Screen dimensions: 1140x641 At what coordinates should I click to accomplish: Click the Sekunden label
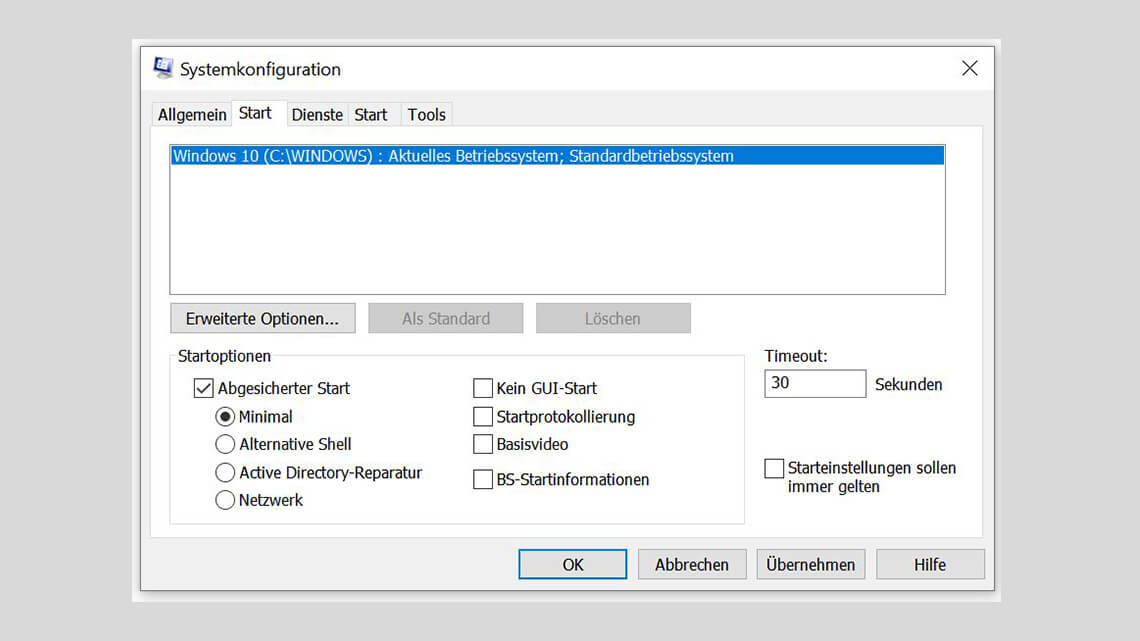908,384
